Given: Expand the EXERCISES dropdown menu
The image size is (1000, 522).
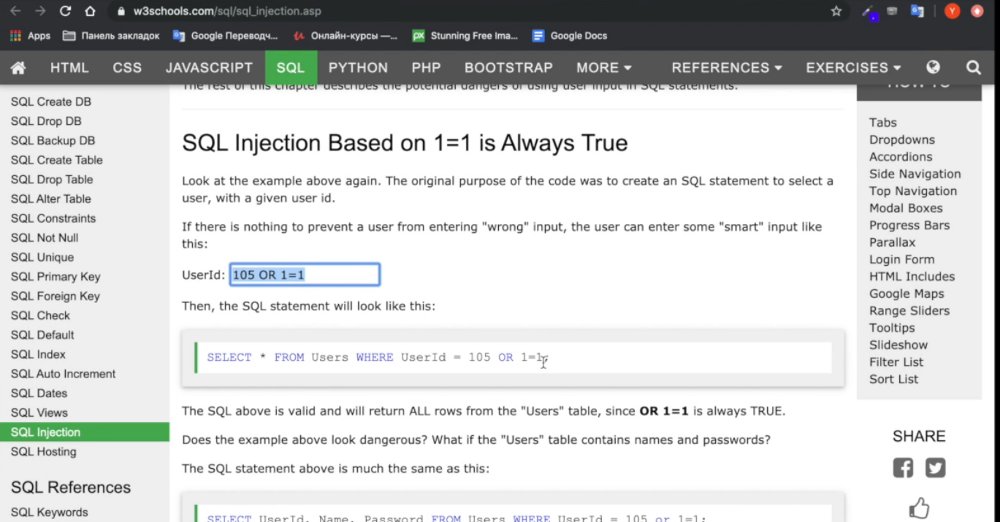Looking at the screenshot, I should [853, 68].
